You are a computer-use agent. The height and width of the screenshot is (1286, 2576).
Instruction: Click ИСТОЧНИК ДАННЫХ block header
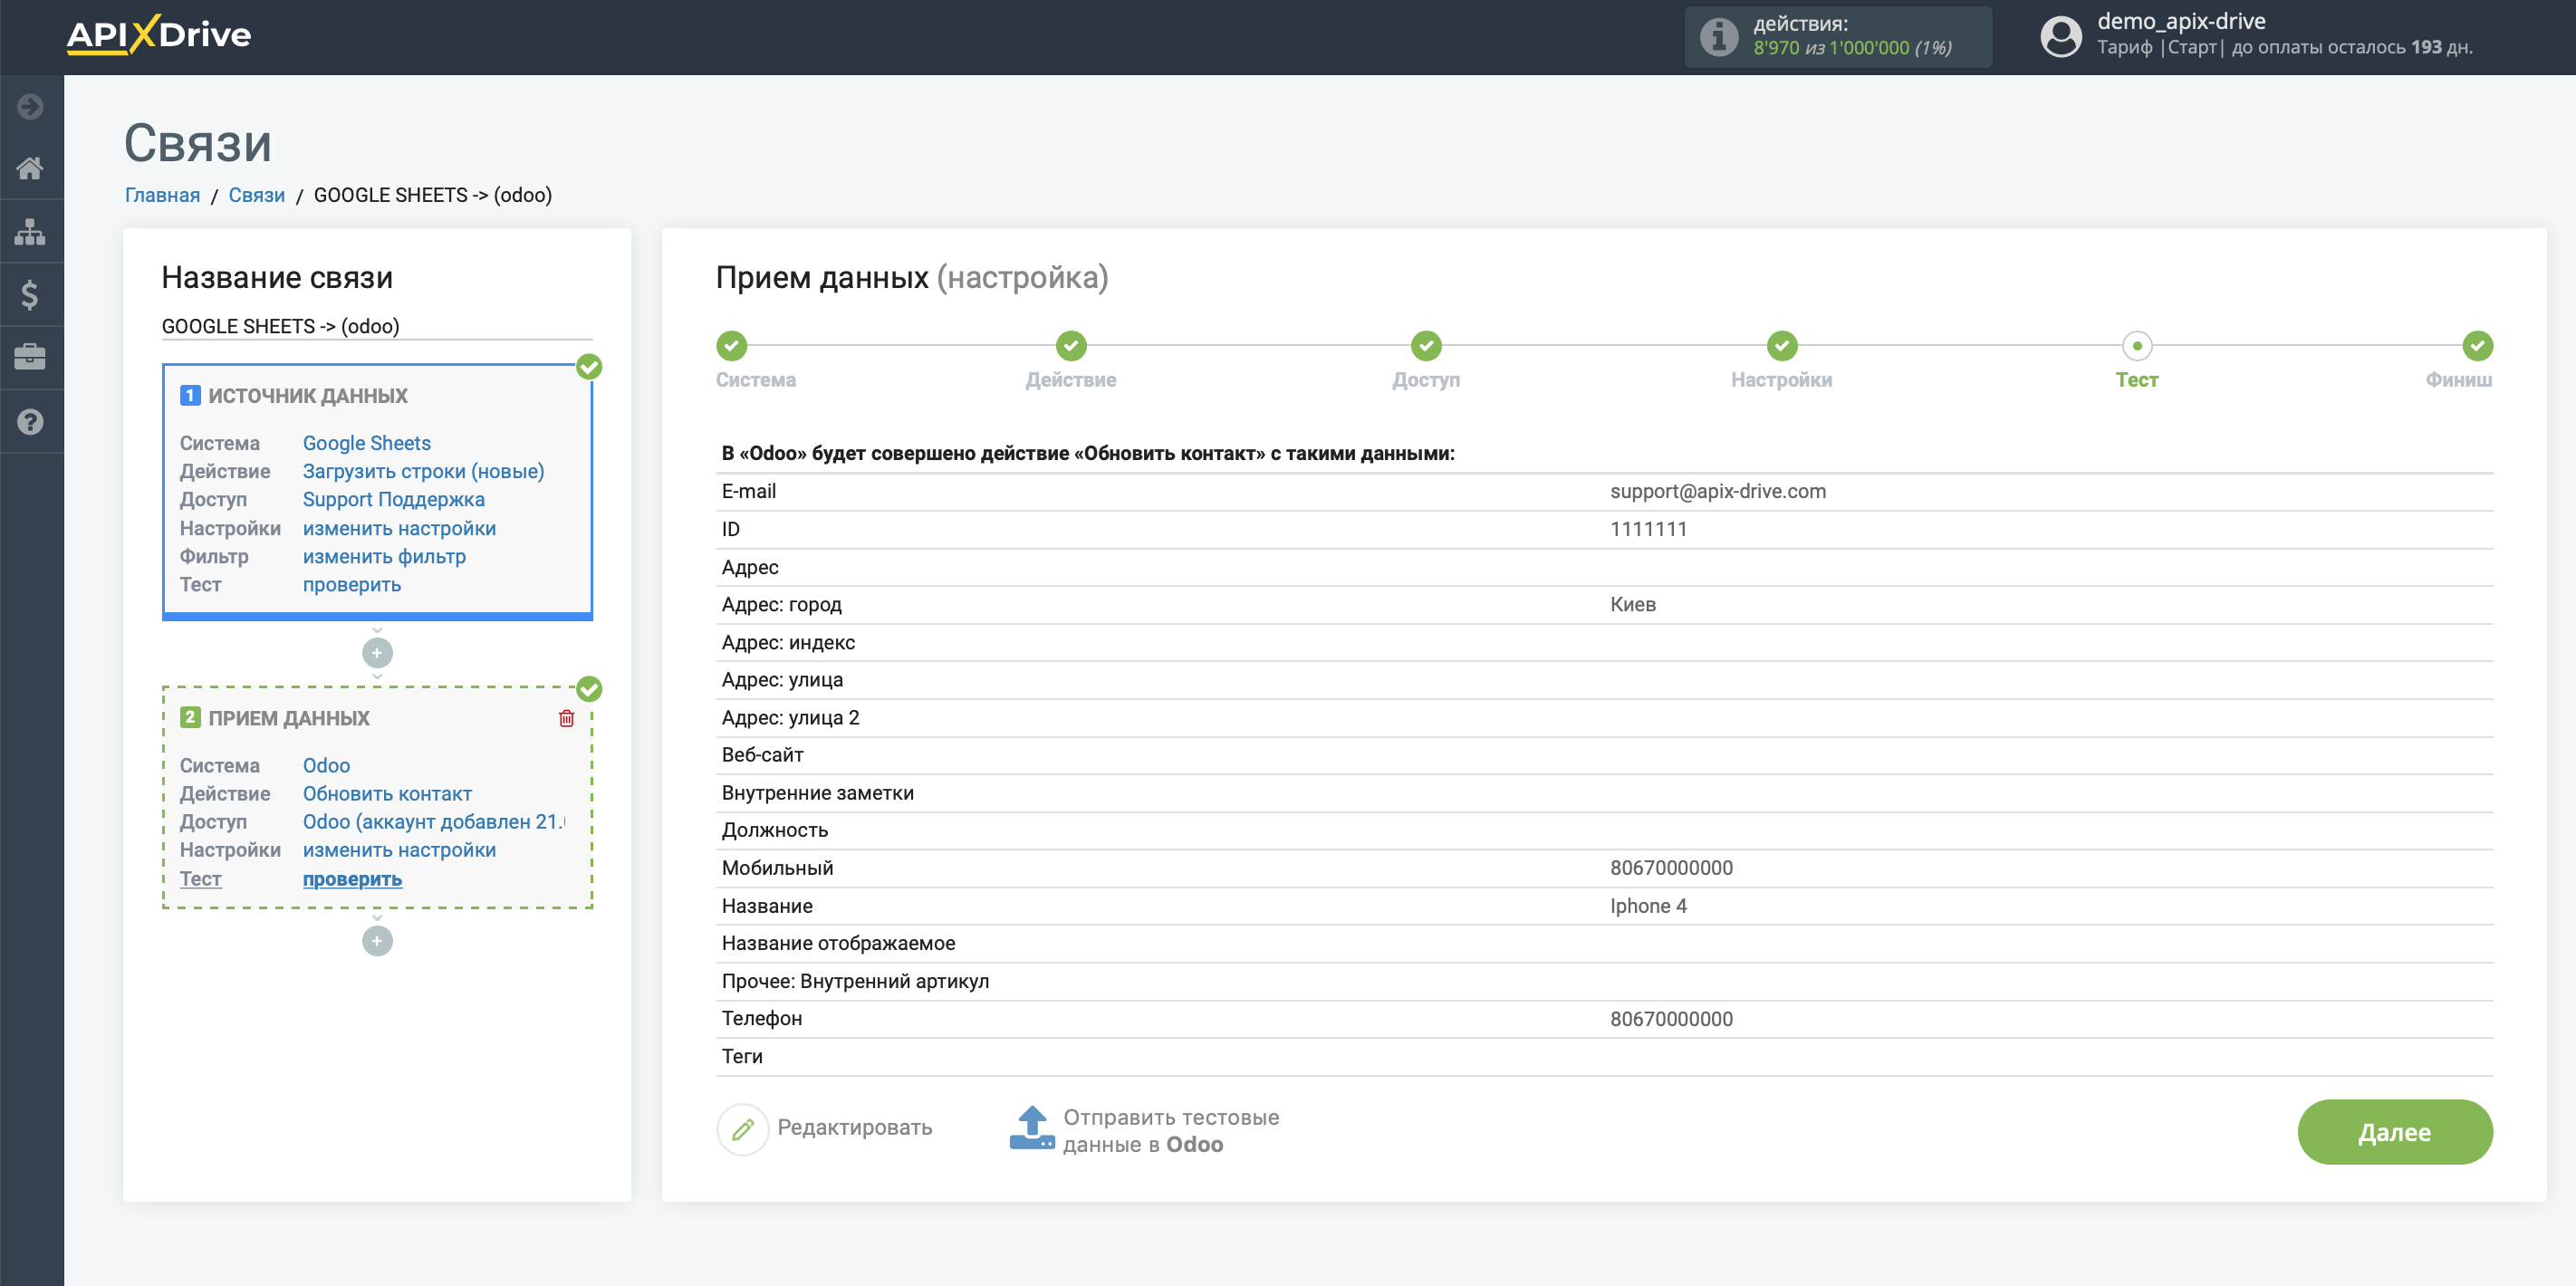coord(308,395)
